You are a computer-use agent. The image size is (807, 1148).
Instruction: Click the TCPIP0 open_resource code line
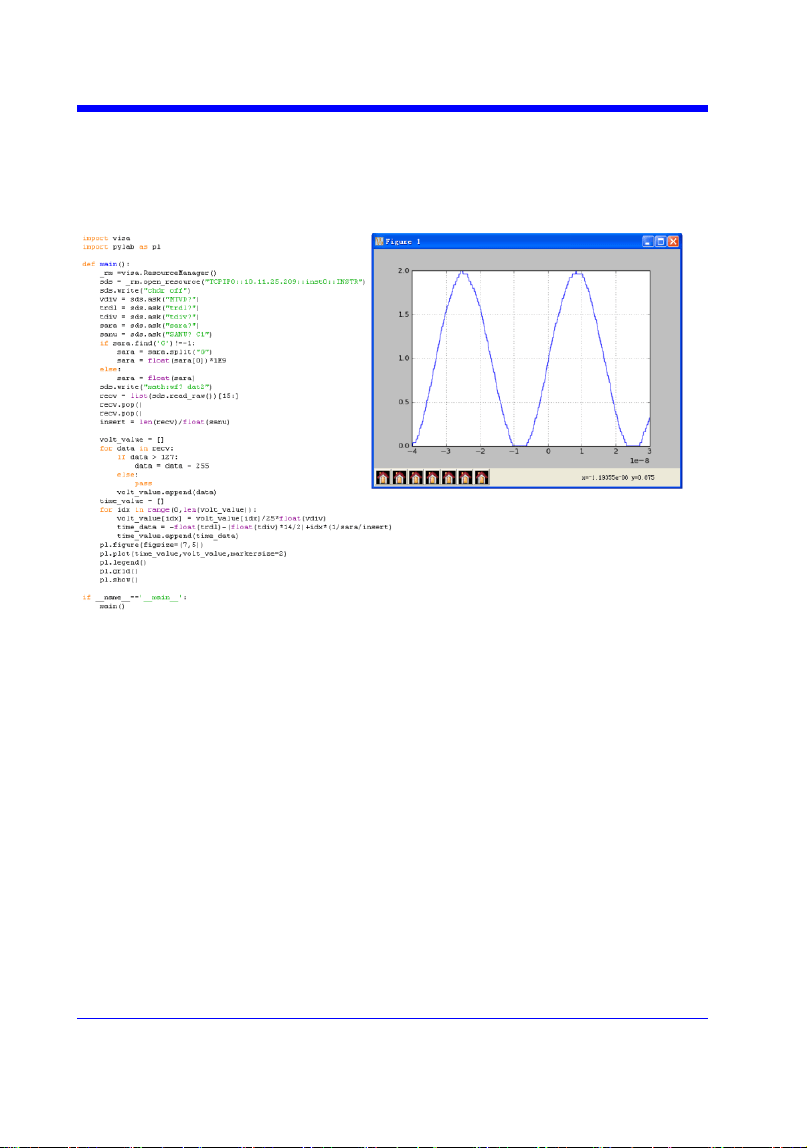(233, 281)
